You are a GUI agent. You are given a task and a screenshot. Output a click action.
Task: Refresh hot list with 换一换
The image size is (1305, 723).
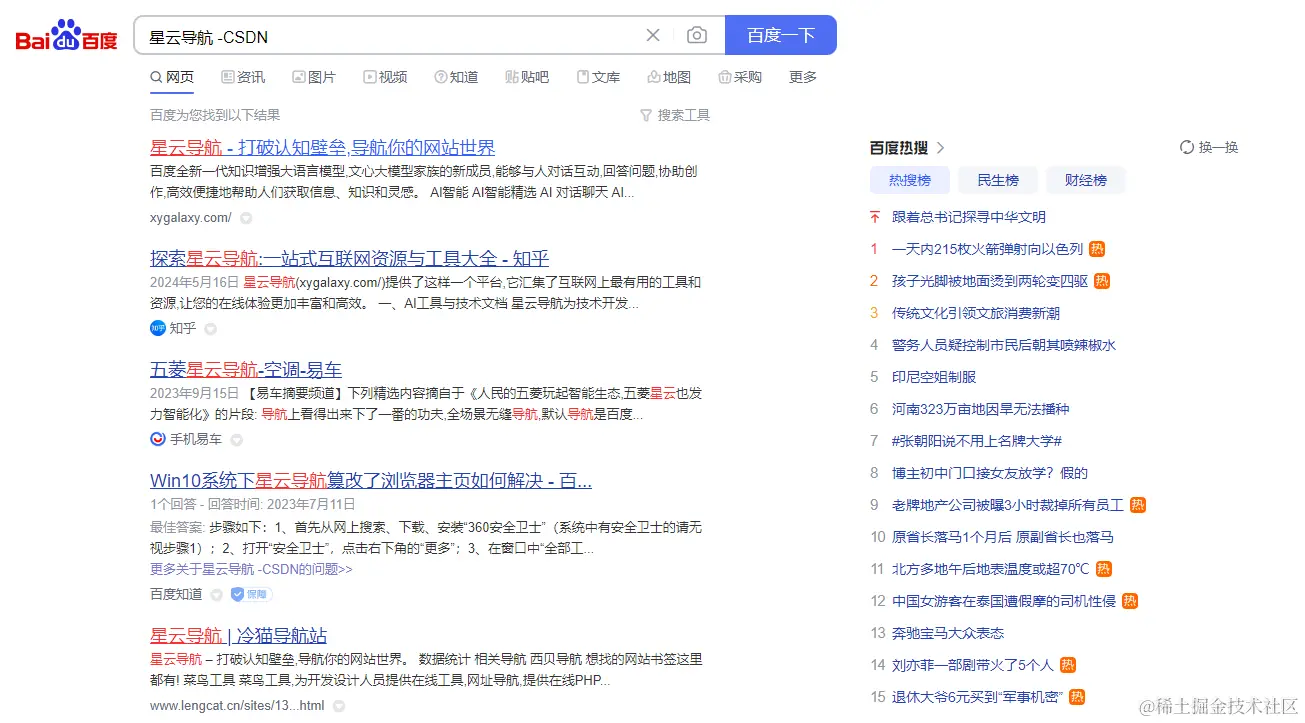(1209, 148)
